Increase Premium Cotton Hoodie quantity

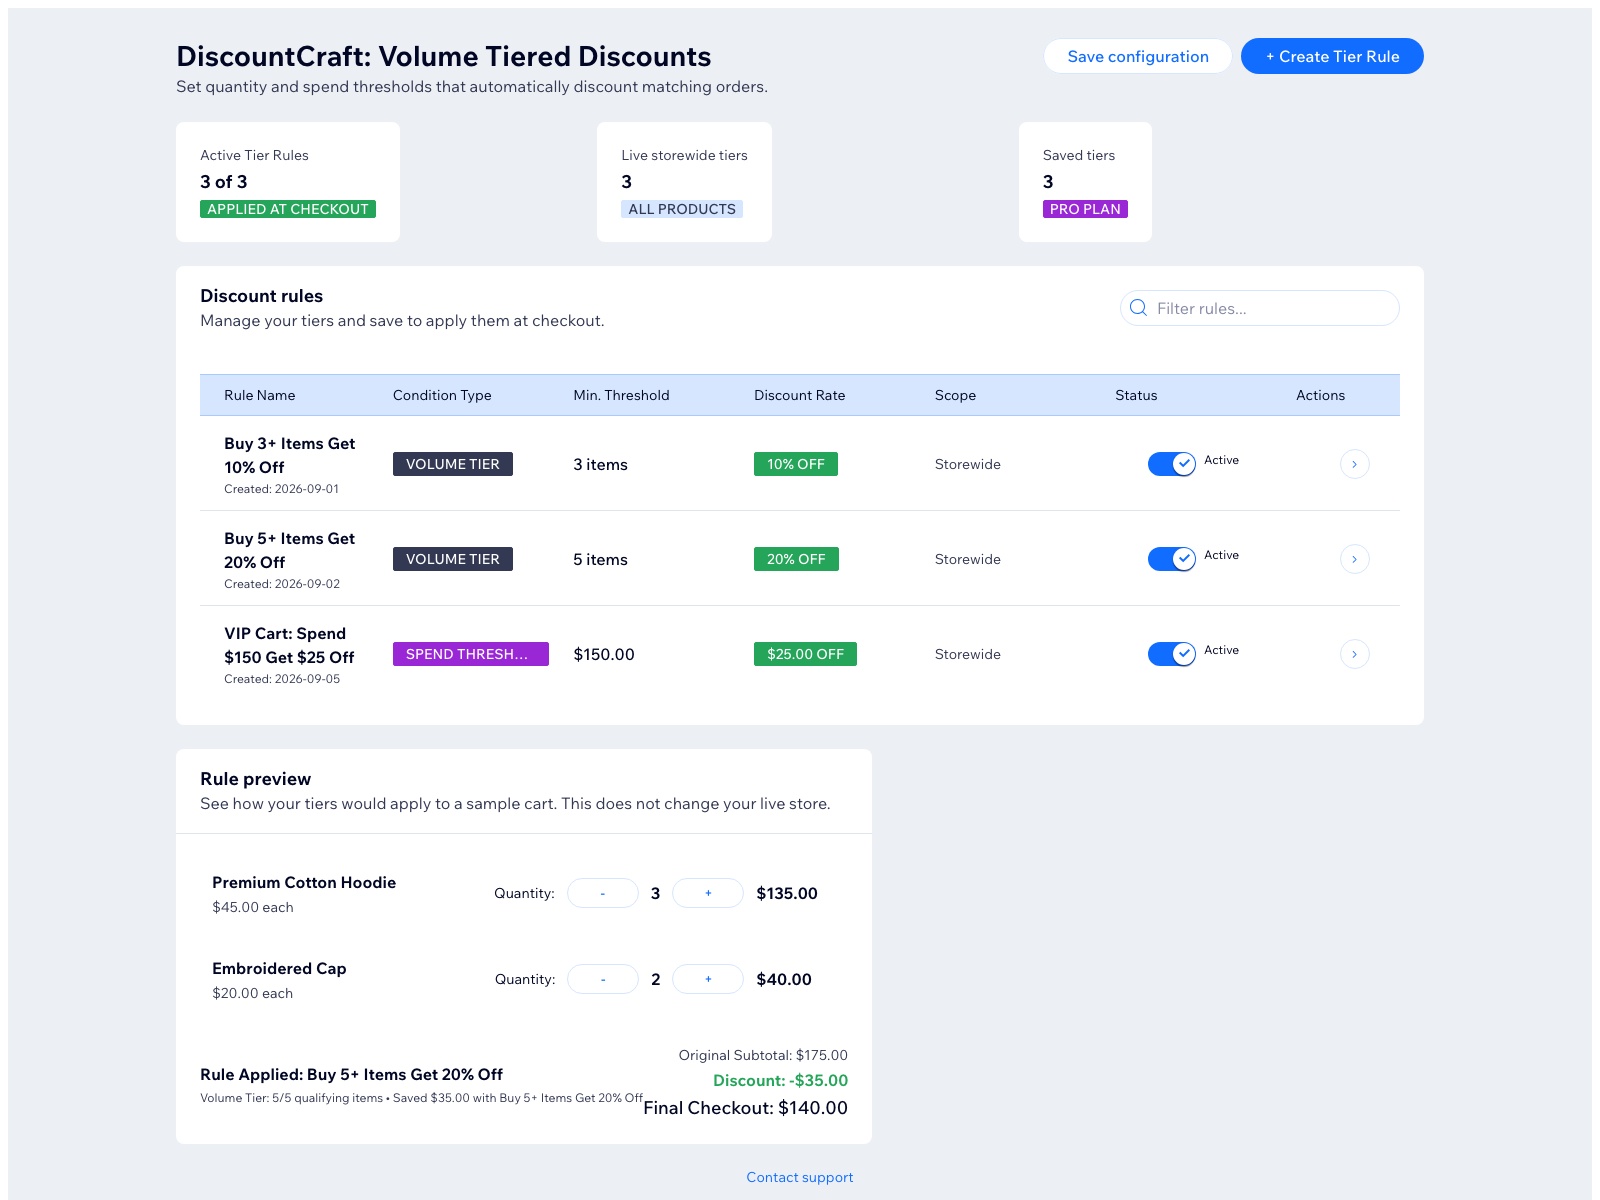click(x=708, y=893)
